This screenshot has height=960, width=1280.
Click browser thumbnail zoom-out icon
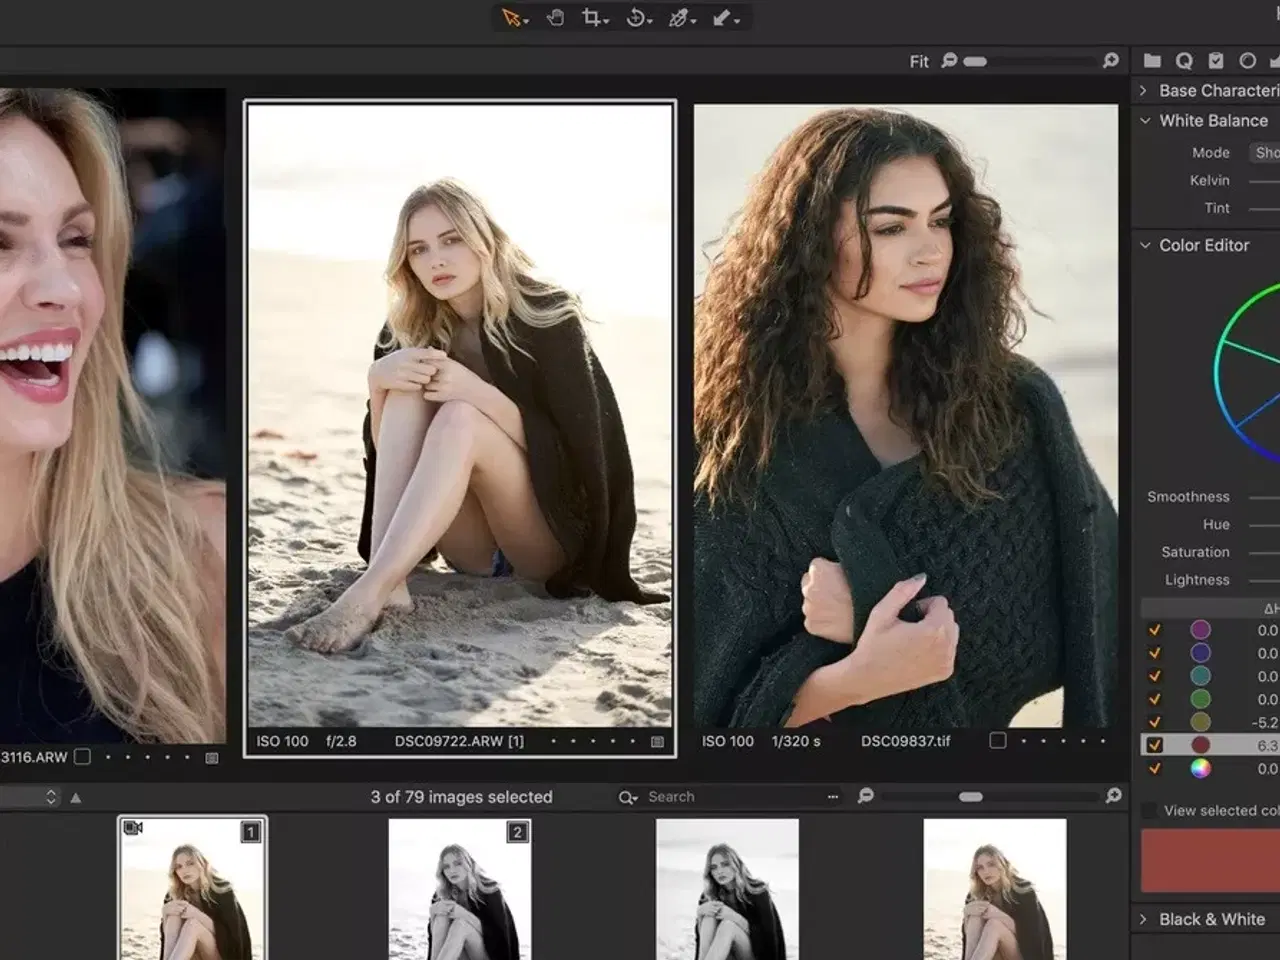866,796
